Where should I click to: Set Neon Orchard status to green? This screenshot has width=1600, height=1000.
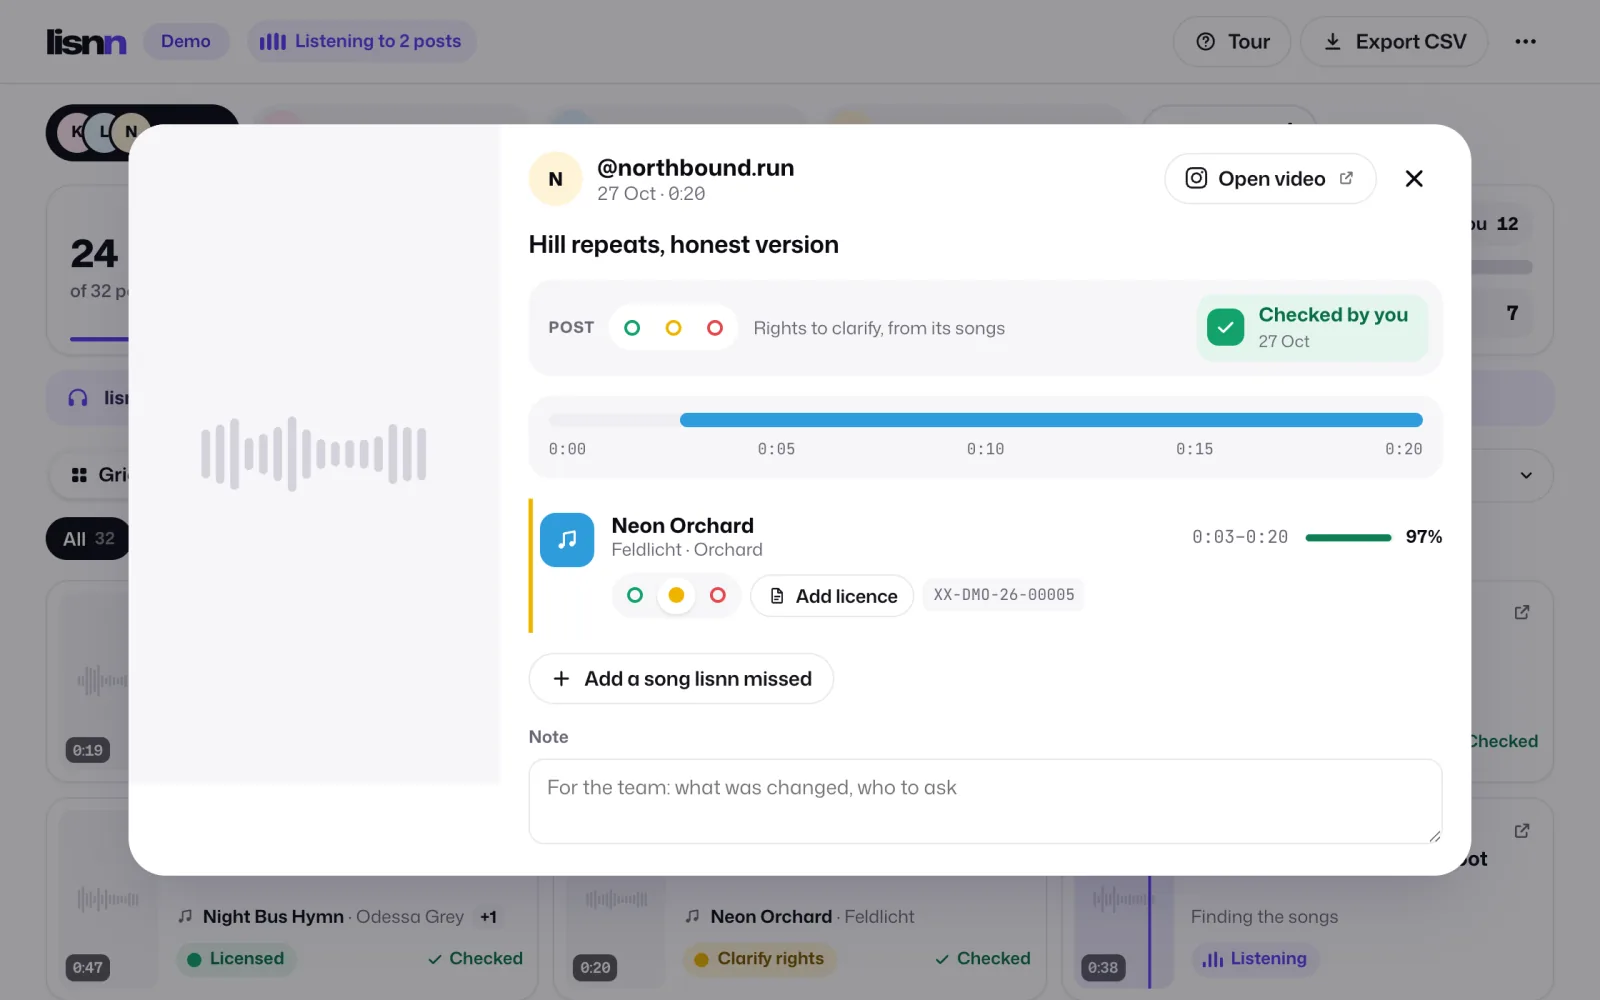pyautogui.click(x=635, y=596)
